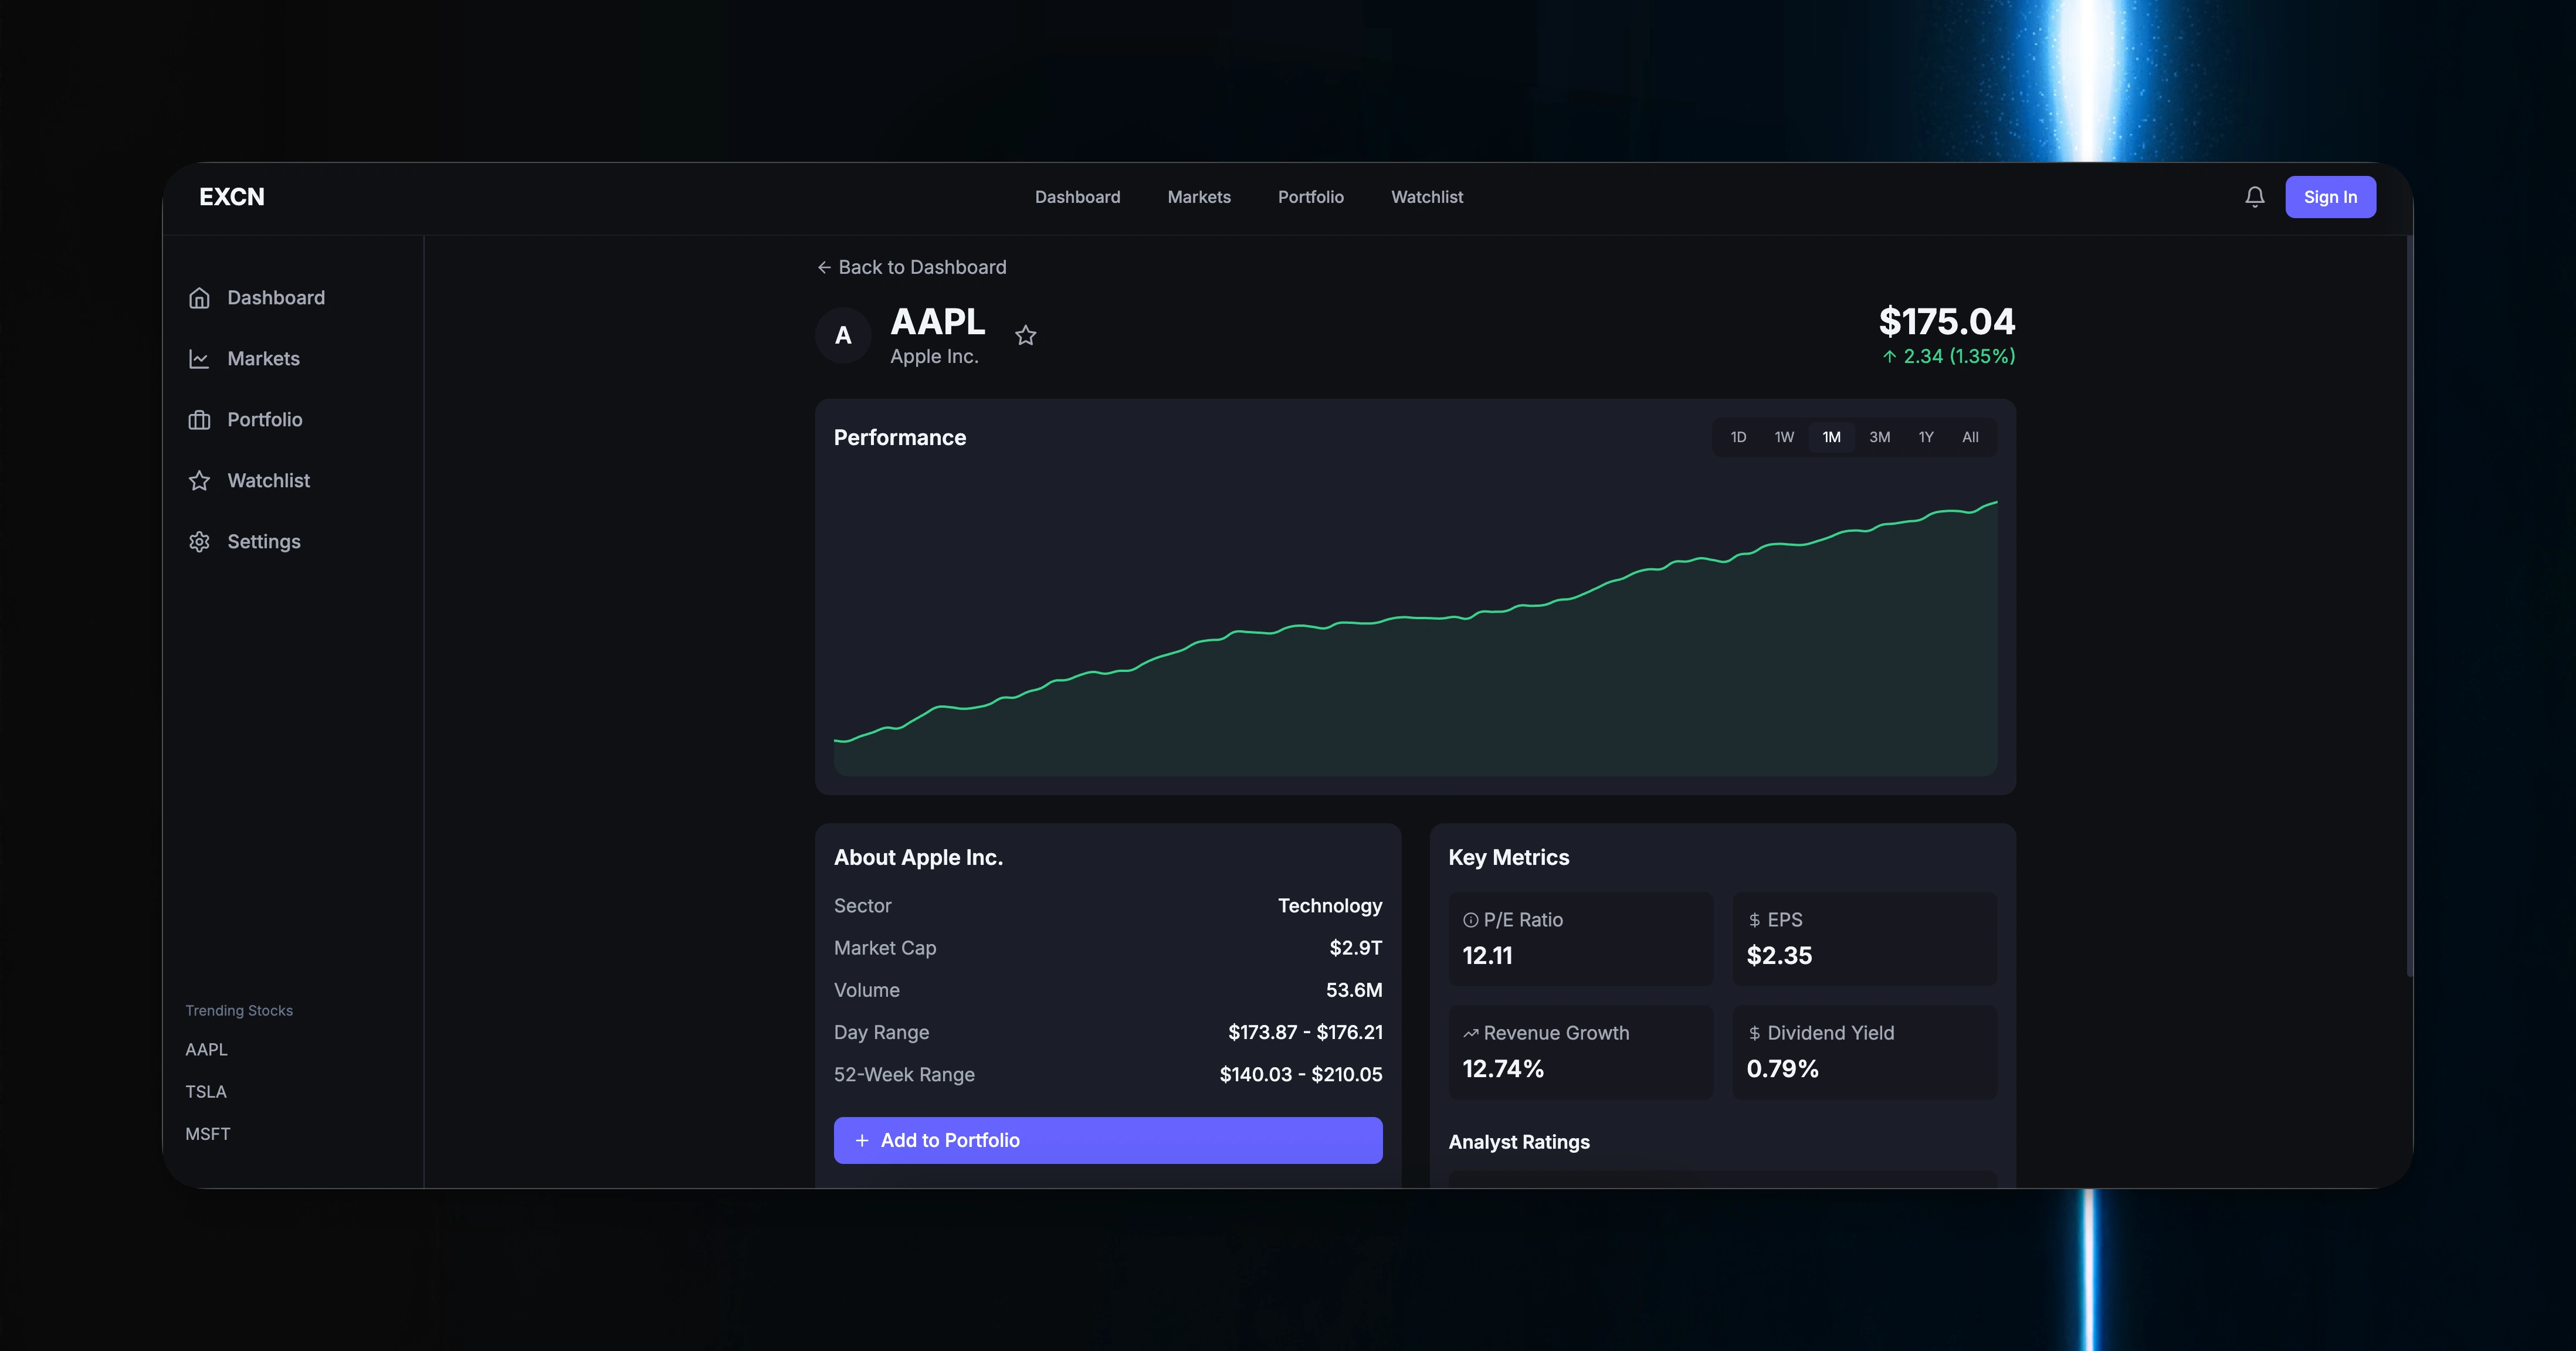The height and width of the screenshot is (1351, 2576).
Task: Click the Performance heading
Action: [x=900, y=438]
